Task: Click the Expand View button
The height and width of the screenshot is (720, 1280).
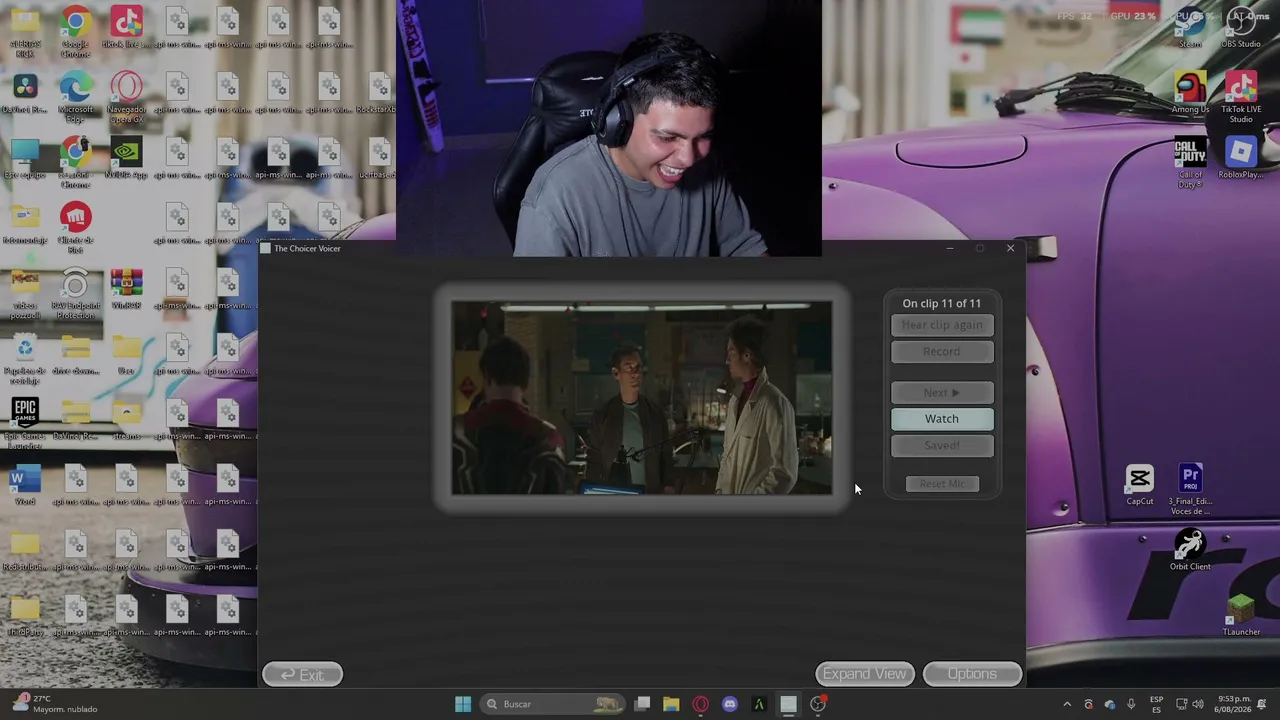Action: pyautogui.click(x=865, y=674)
